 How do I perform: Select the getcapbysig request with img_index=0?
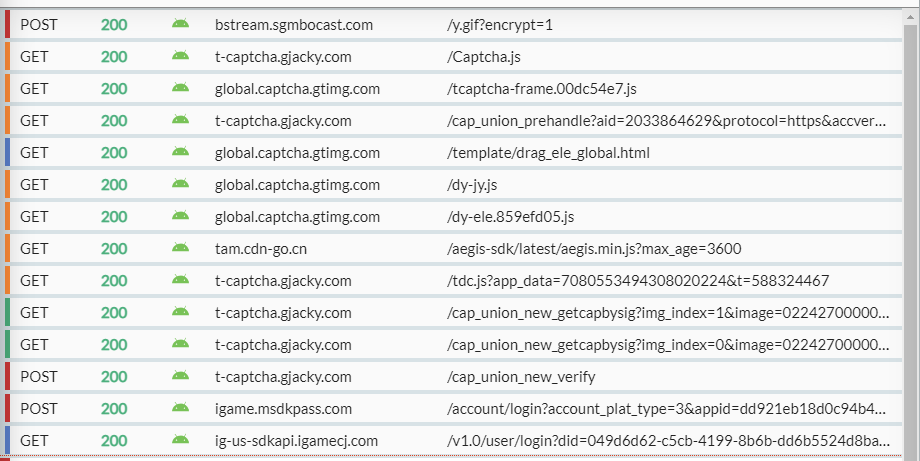coord(666,345)
